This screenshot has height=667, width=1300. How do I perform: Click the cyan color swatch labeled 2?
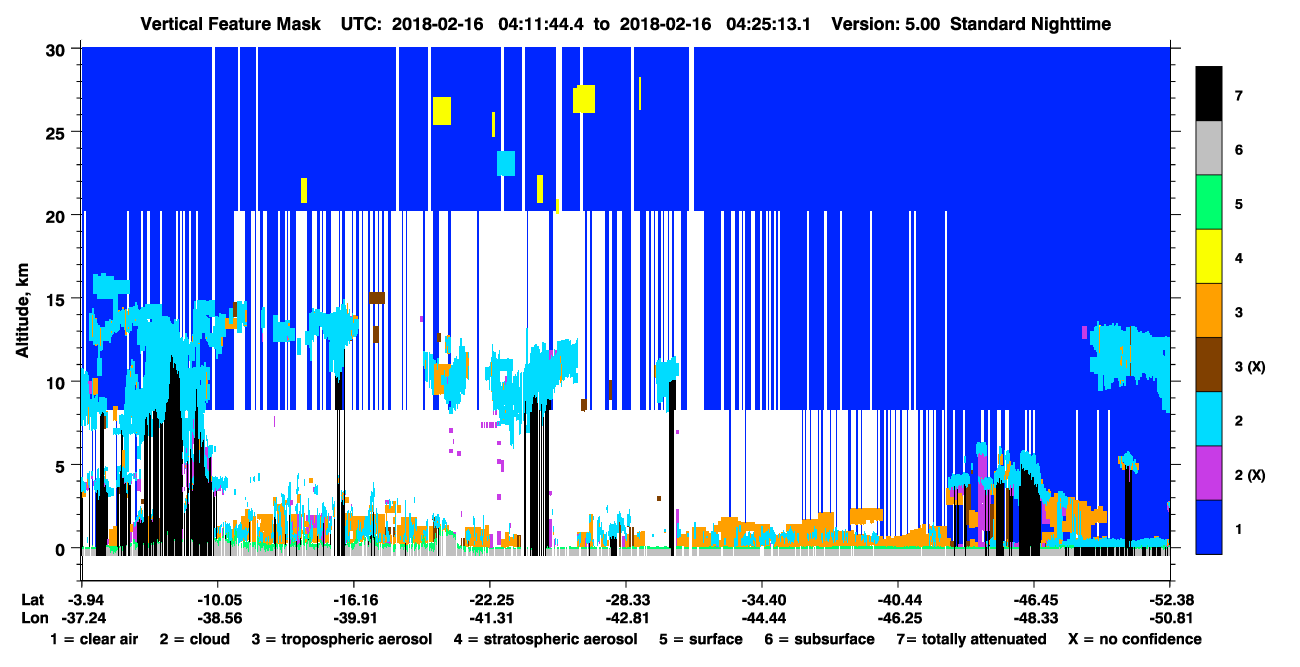(x=1209, y=419)
